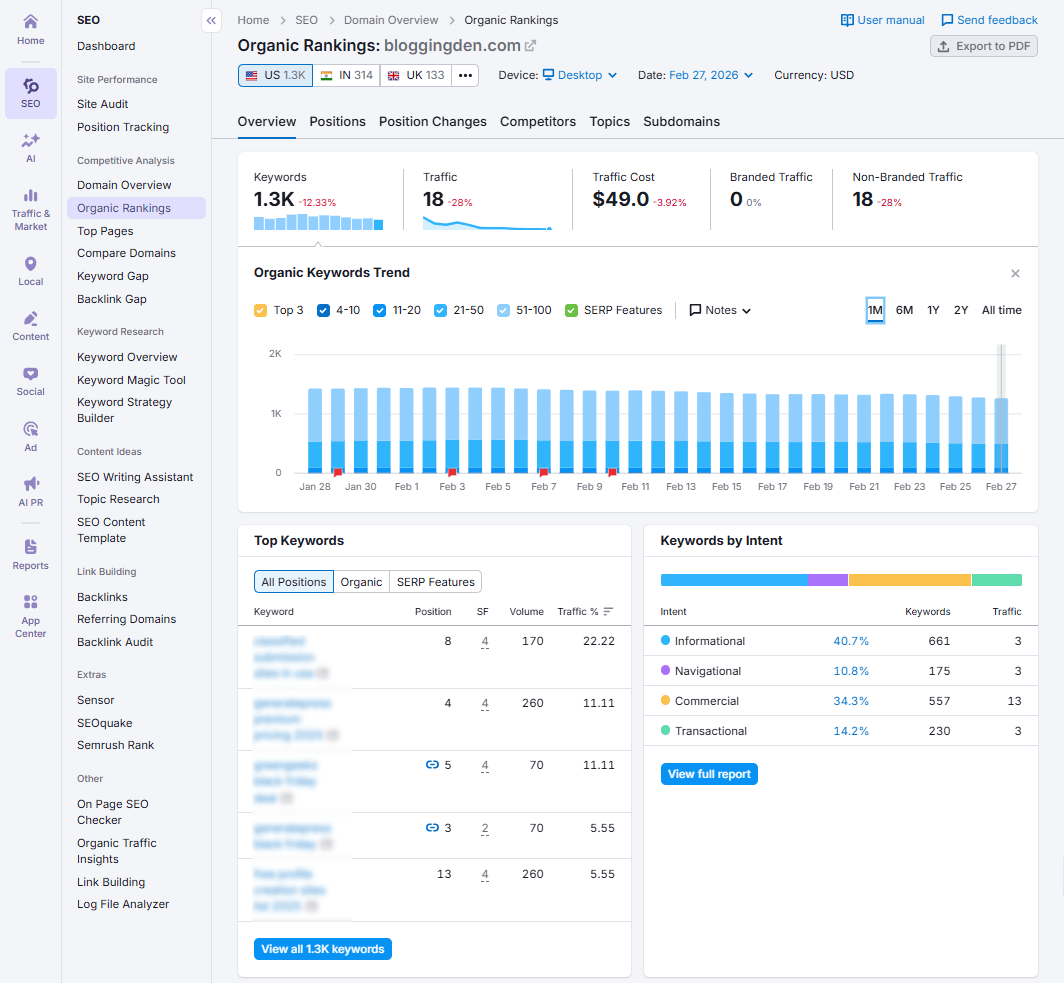Image resolution: width=1064 pixels, height=983 pixels.
Task: Open more databases ellipsis button
Action: [465, 75]
